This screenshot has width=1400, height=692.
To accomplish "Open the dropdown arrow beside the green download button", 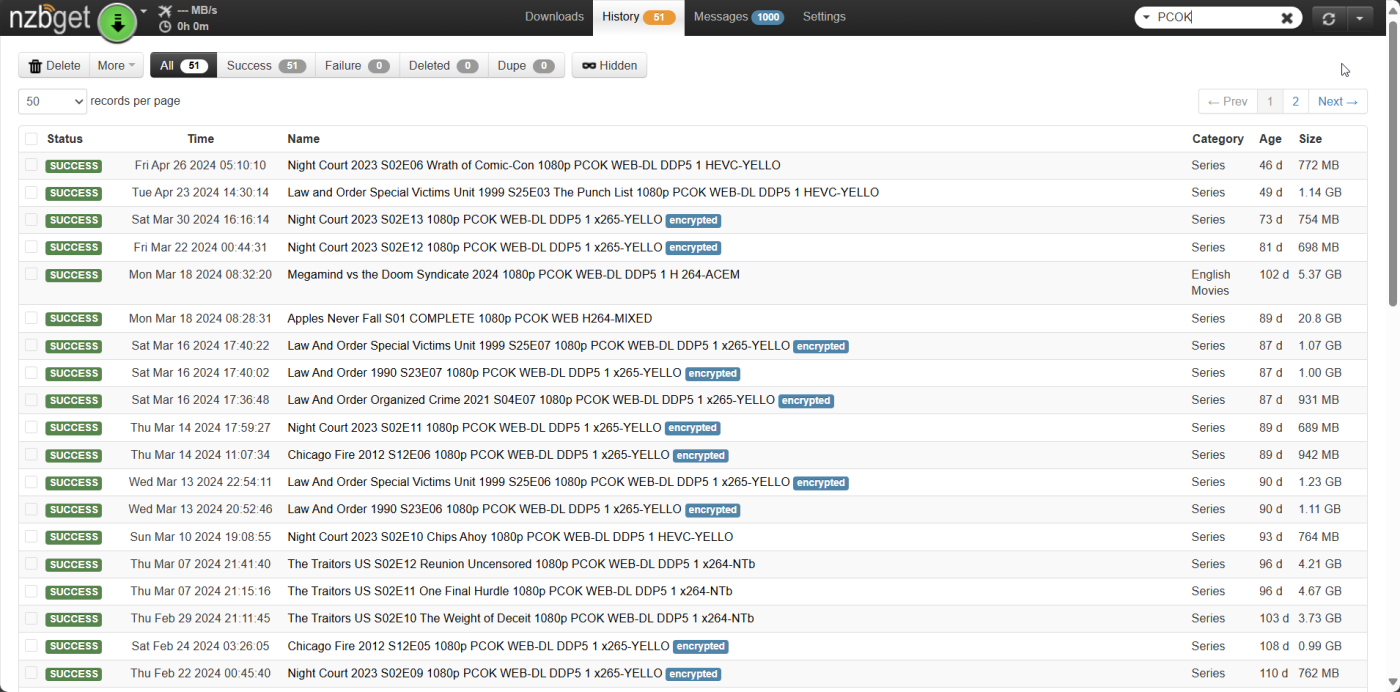I will click(x=144, y=11).
